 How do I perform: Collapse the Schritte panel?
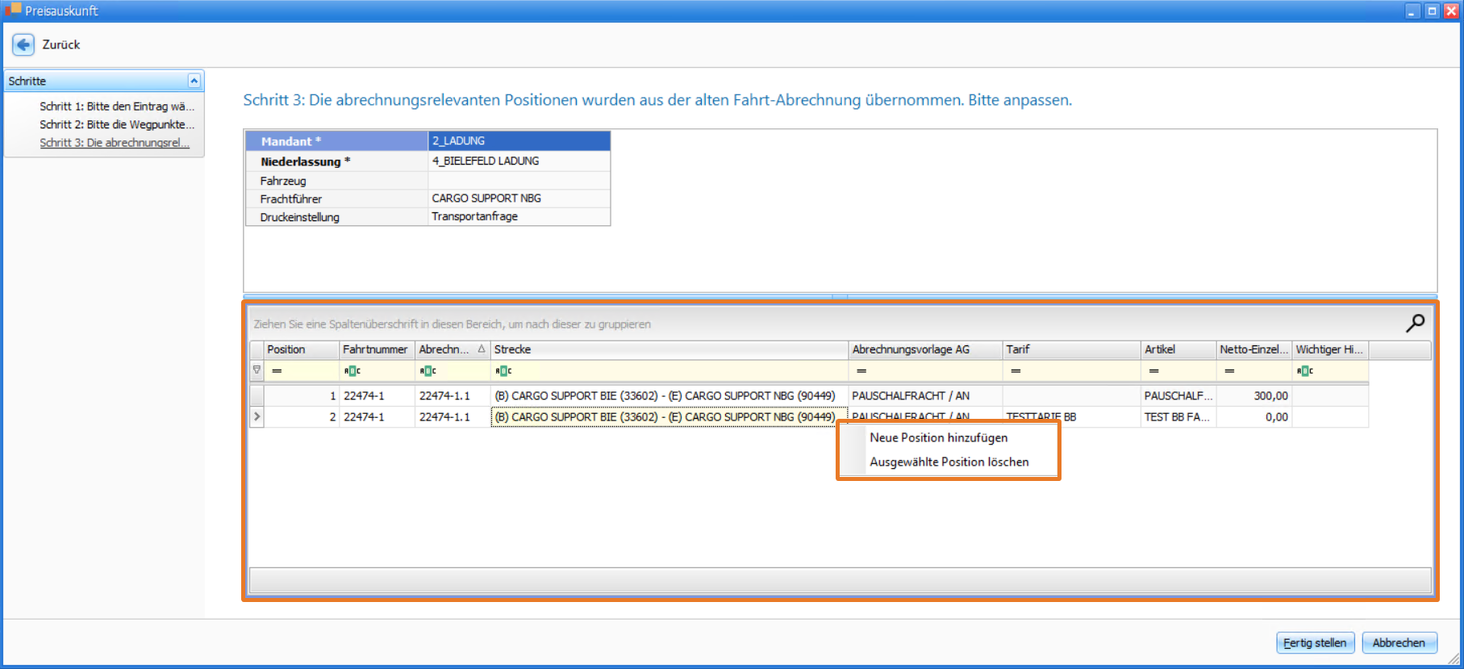click(194, 81)
